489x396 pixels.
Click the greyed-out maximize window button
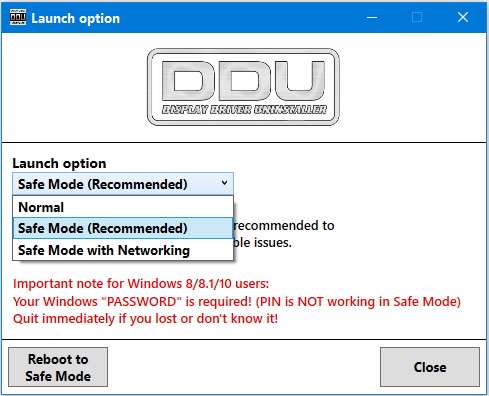tap(417, 17)
